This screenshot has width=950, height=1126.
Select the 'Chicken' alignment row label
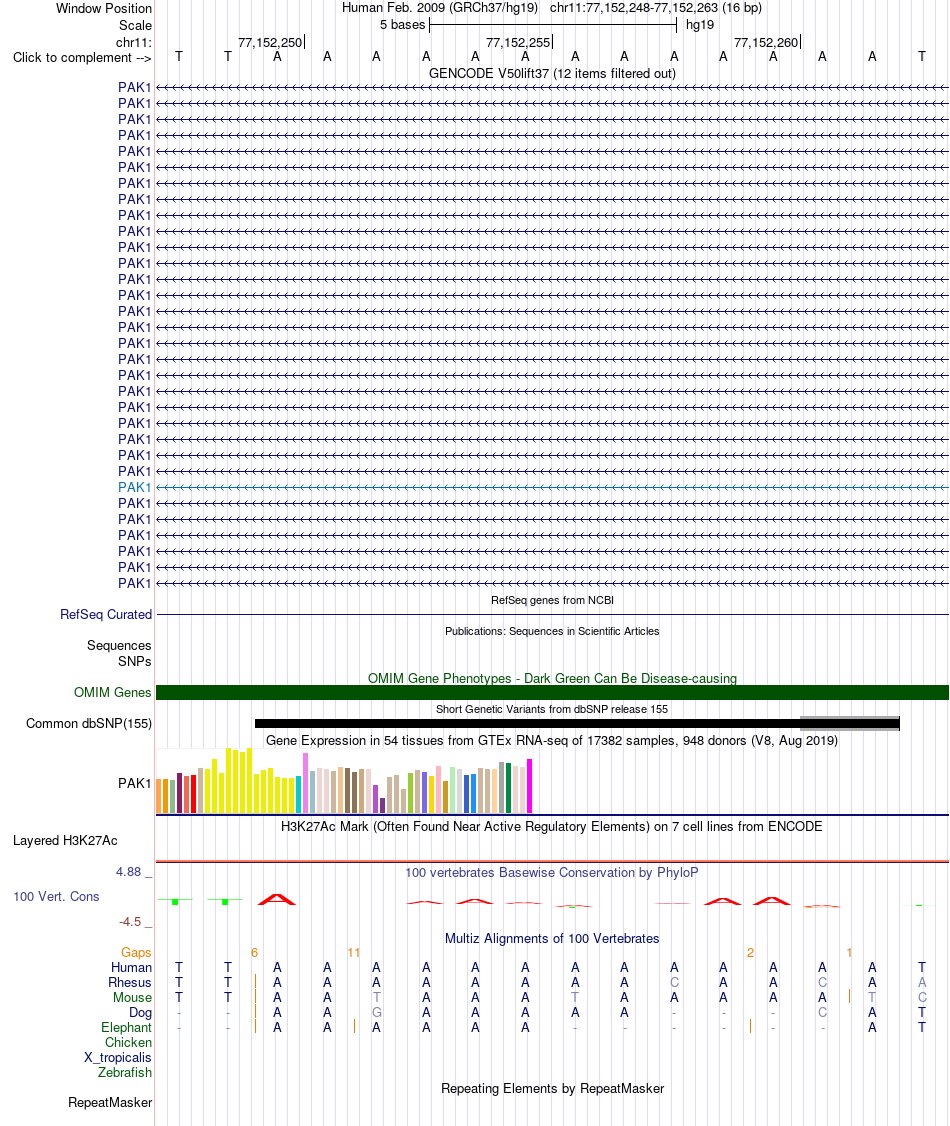(x=129, y=1043)
